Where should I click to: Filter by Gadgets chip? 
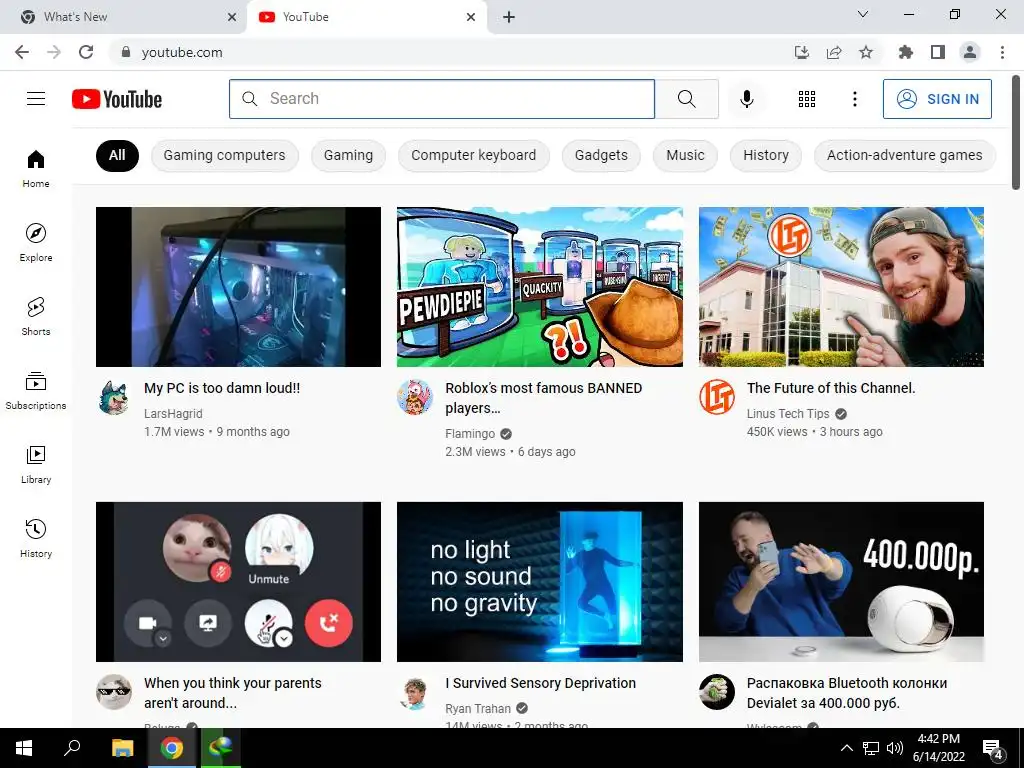point(601,155)
